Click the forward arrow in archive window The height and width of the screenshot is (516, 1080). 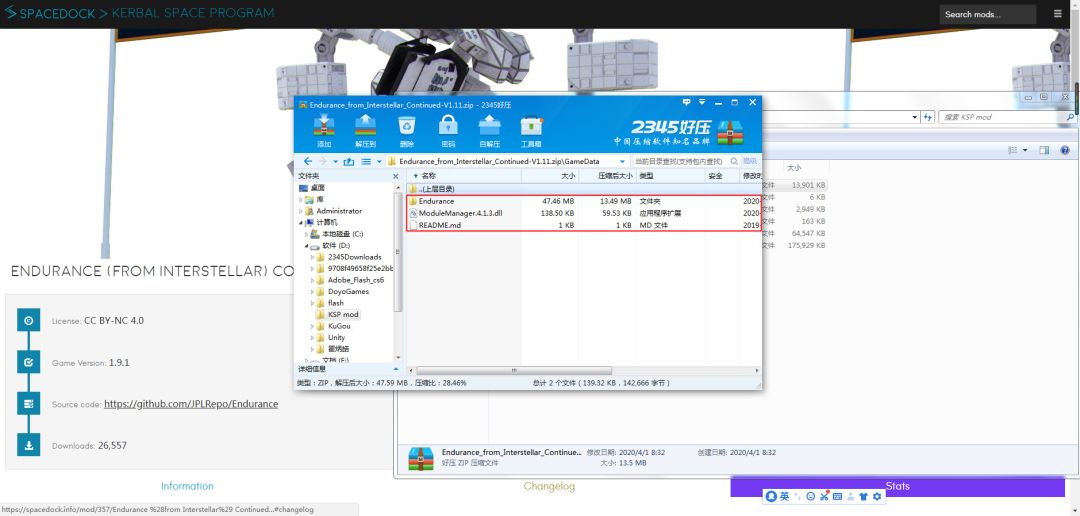[323, 161]
